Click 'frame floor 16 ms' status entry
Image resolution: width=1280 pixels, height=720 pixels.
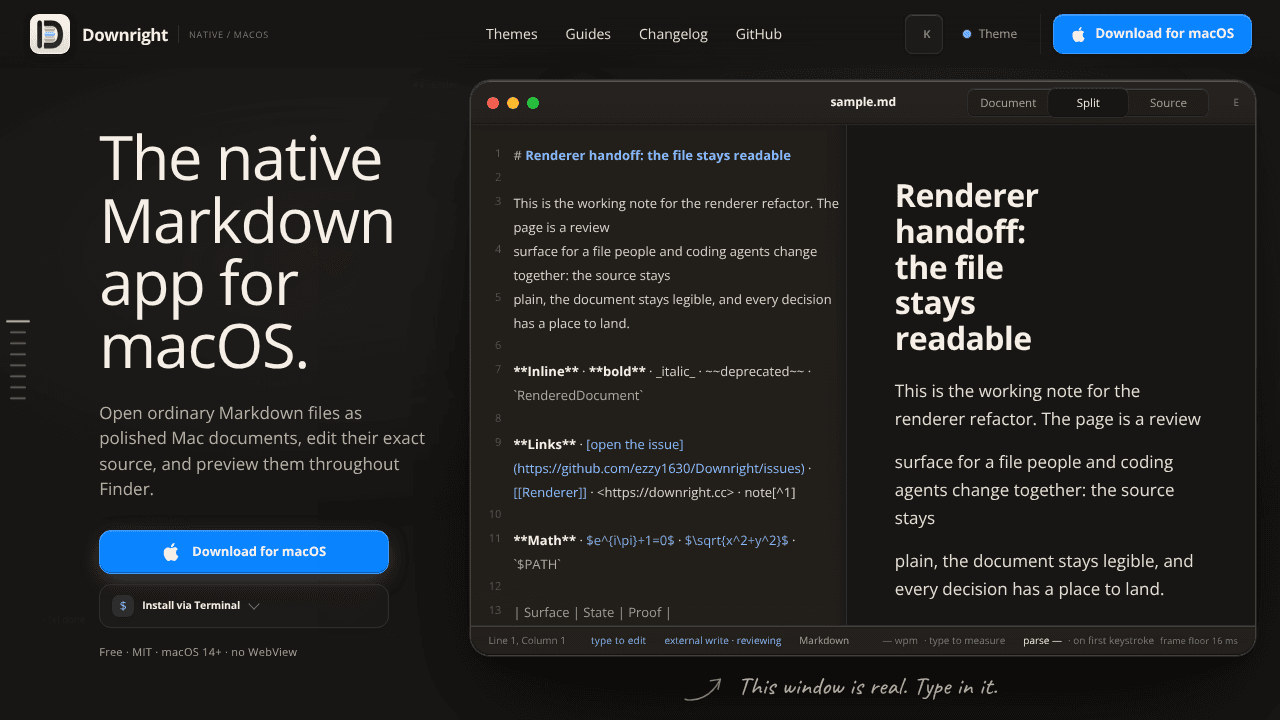1199,640
